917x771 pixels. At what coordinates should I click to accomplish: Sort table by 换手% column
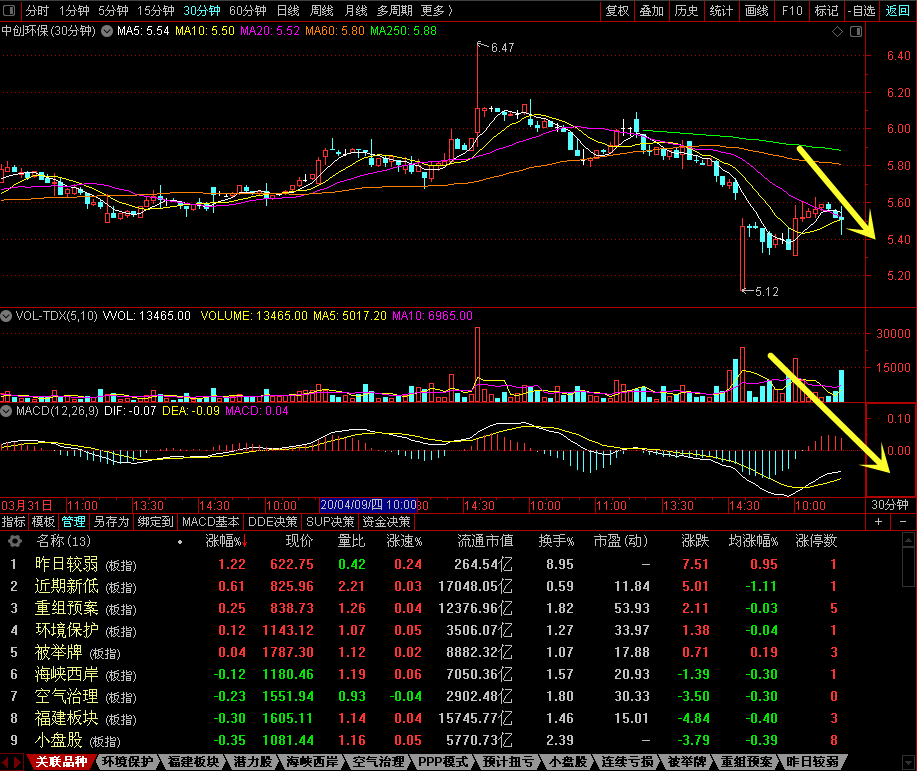pyautogui.click(x=556, y=541)
